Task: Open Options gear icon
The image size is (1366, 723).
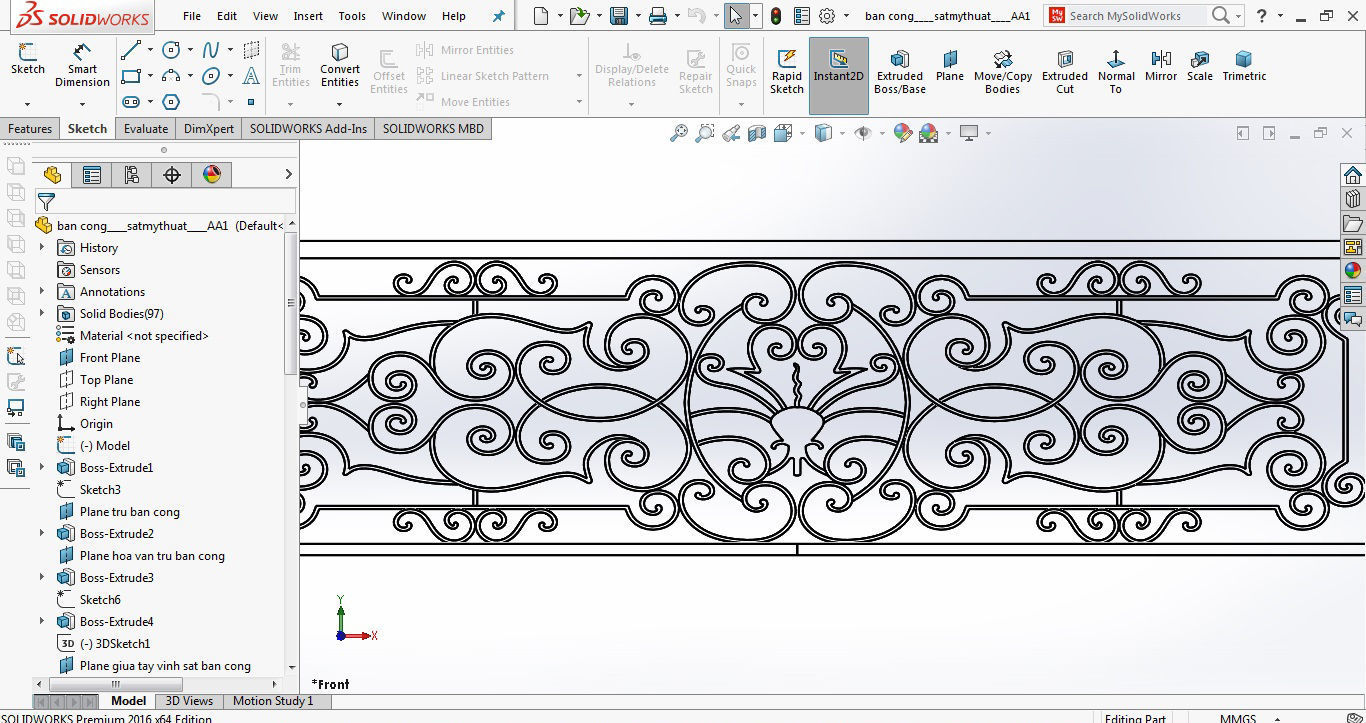Action: tap(827, 16)
